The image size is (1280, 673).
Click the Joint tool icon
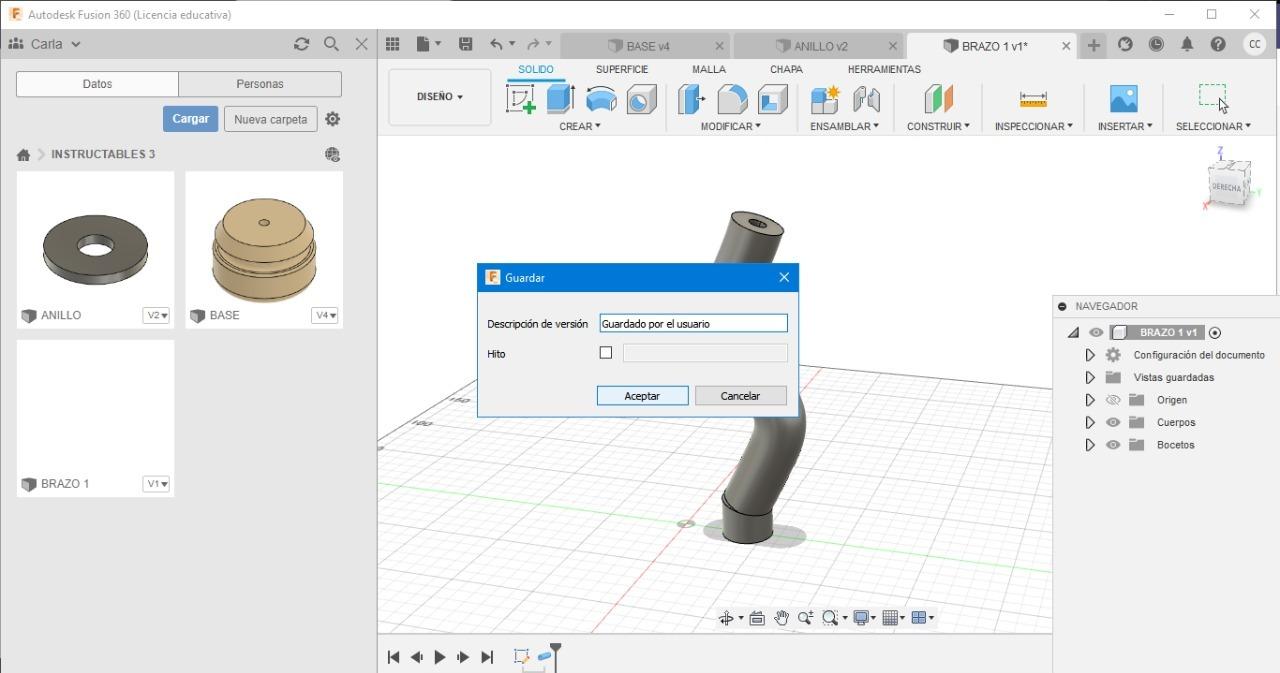pyautogui.click(x=866, y=99)
